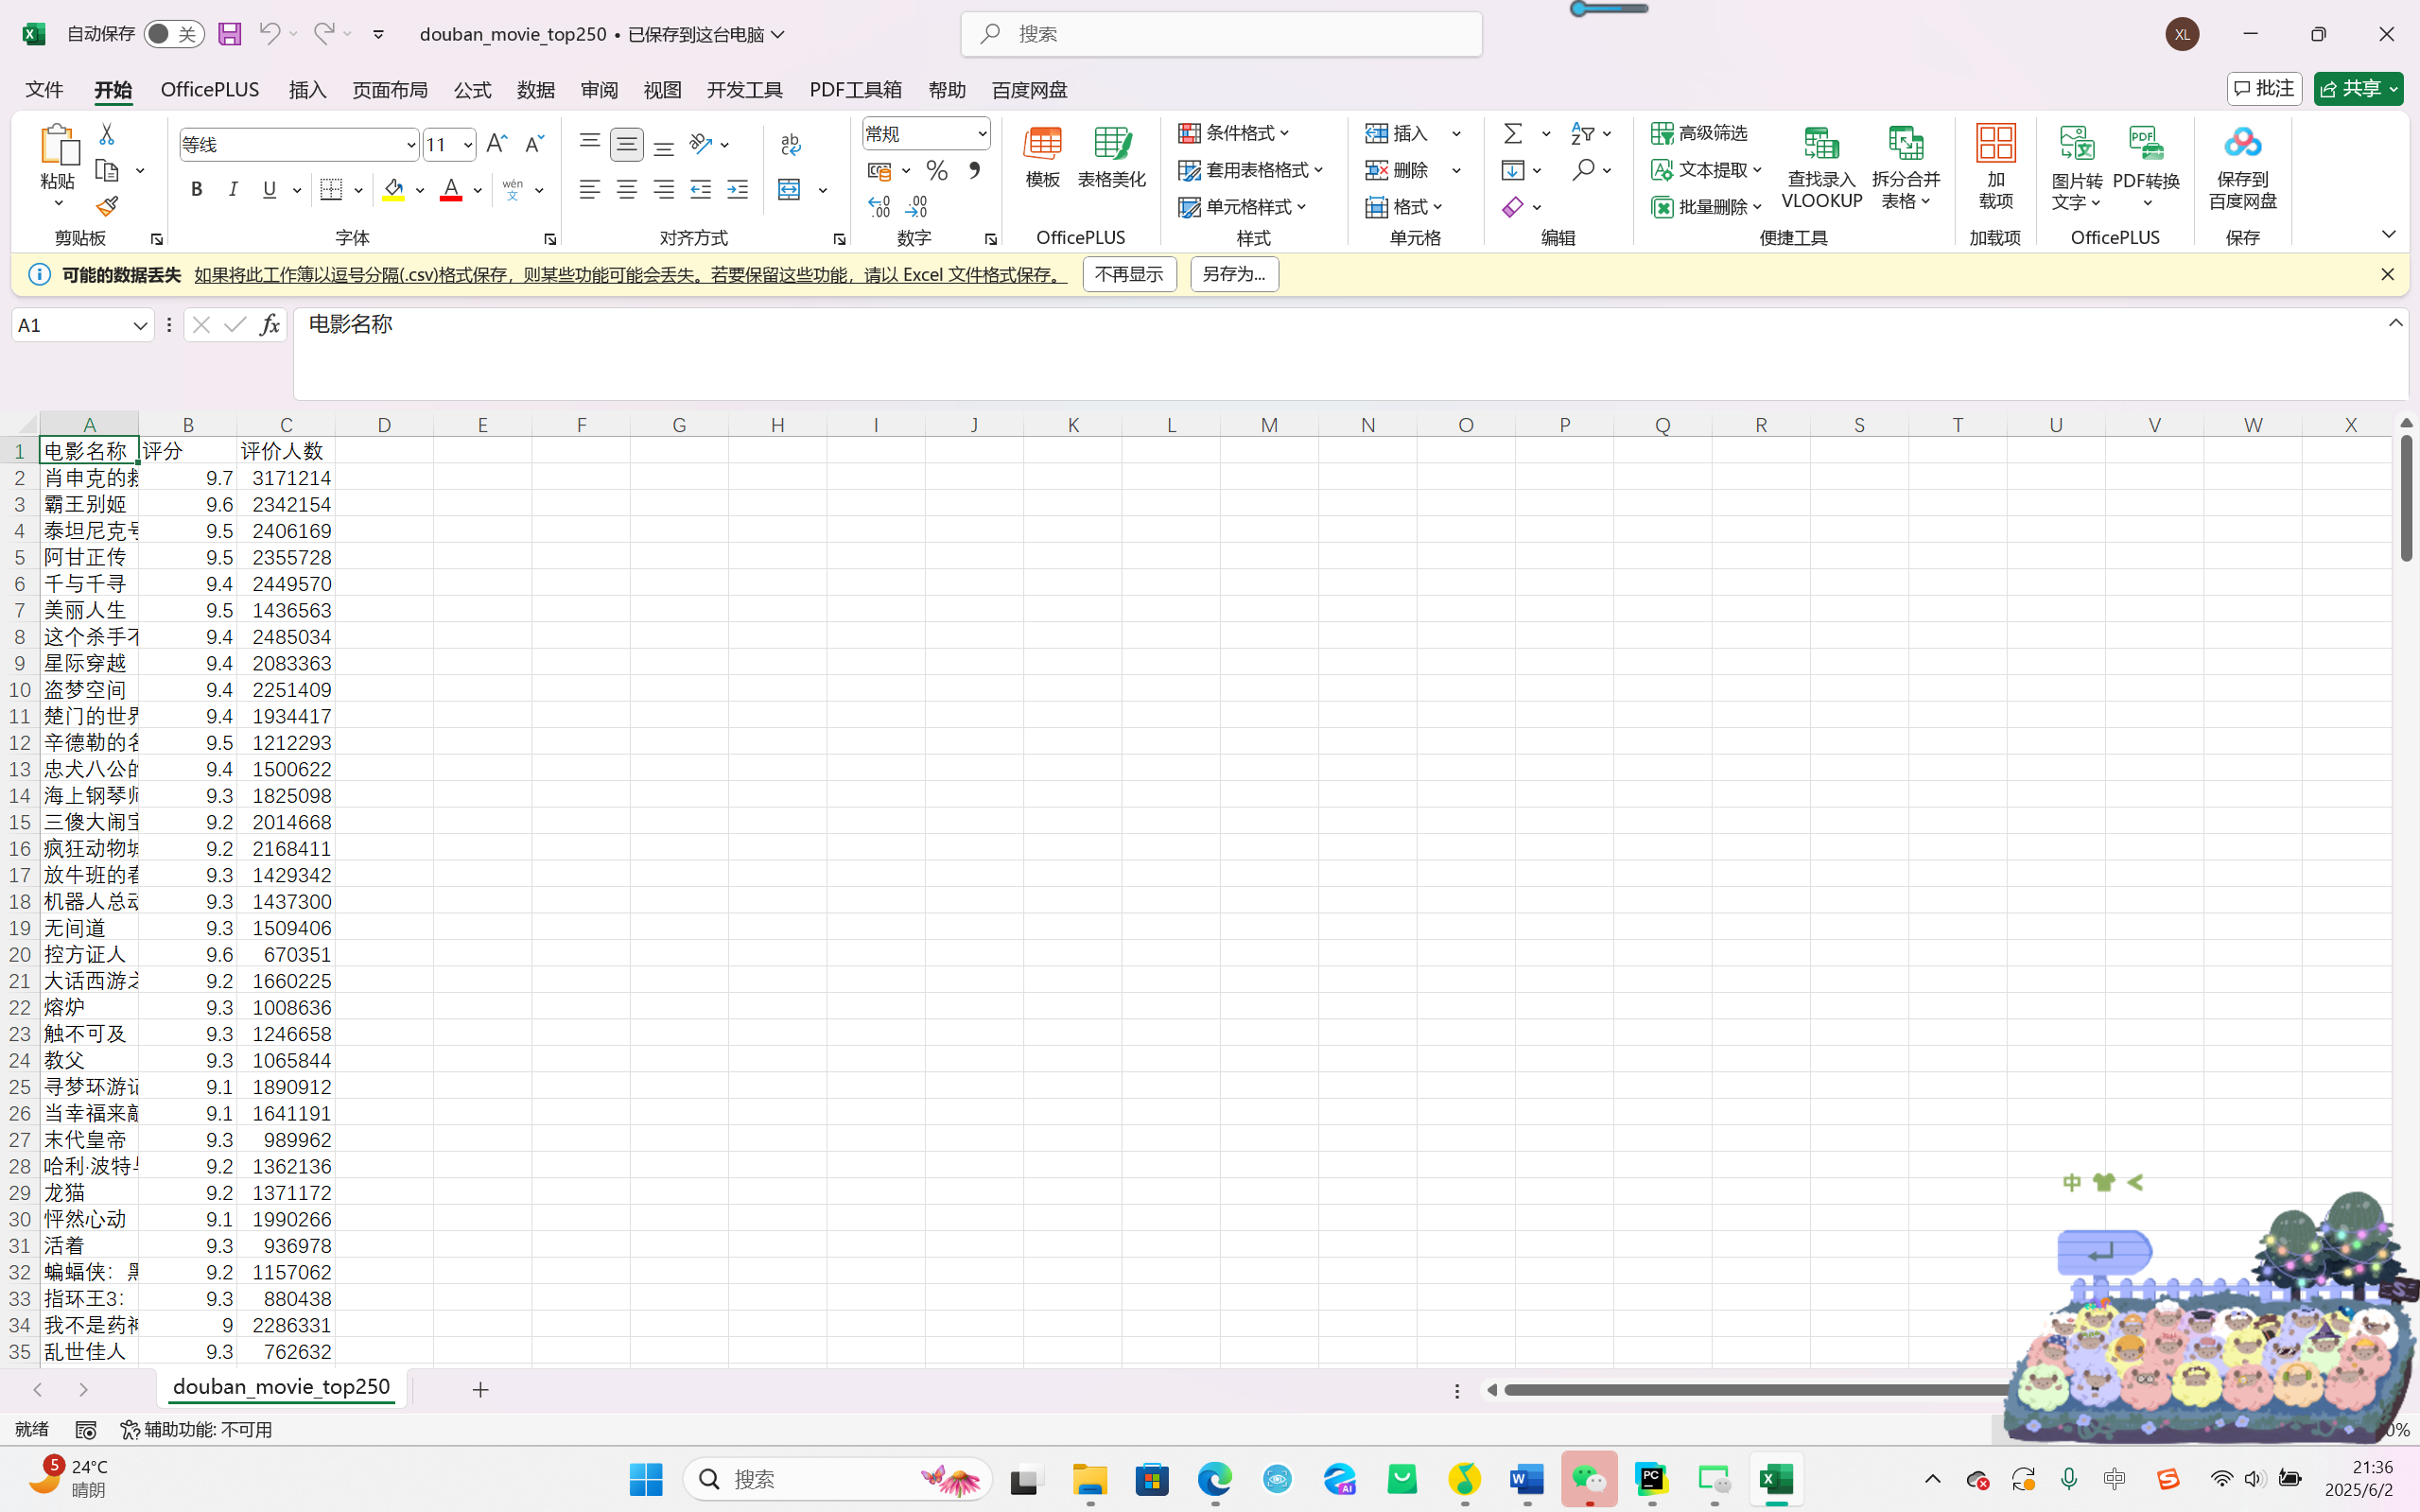Click the Format Painter brush icon

[107, 207]
